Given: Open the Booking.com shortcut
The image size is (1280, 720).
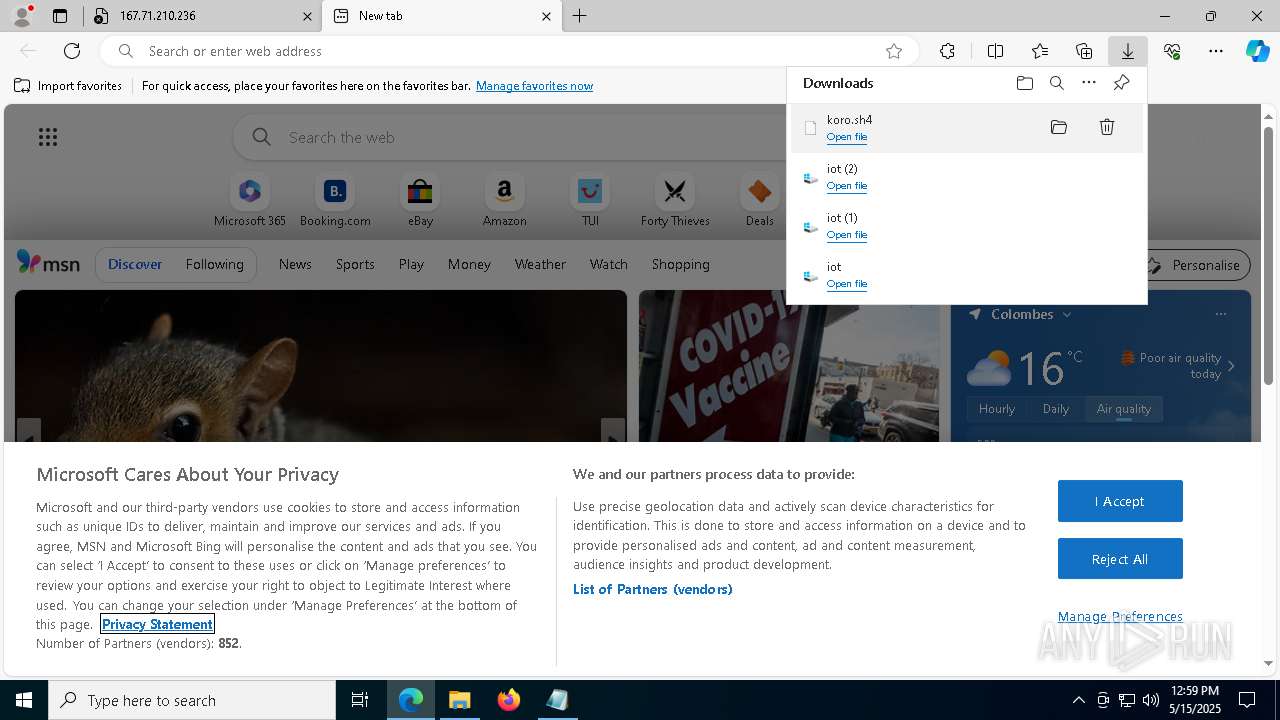Looking at the screenshot, I should 335,200.
